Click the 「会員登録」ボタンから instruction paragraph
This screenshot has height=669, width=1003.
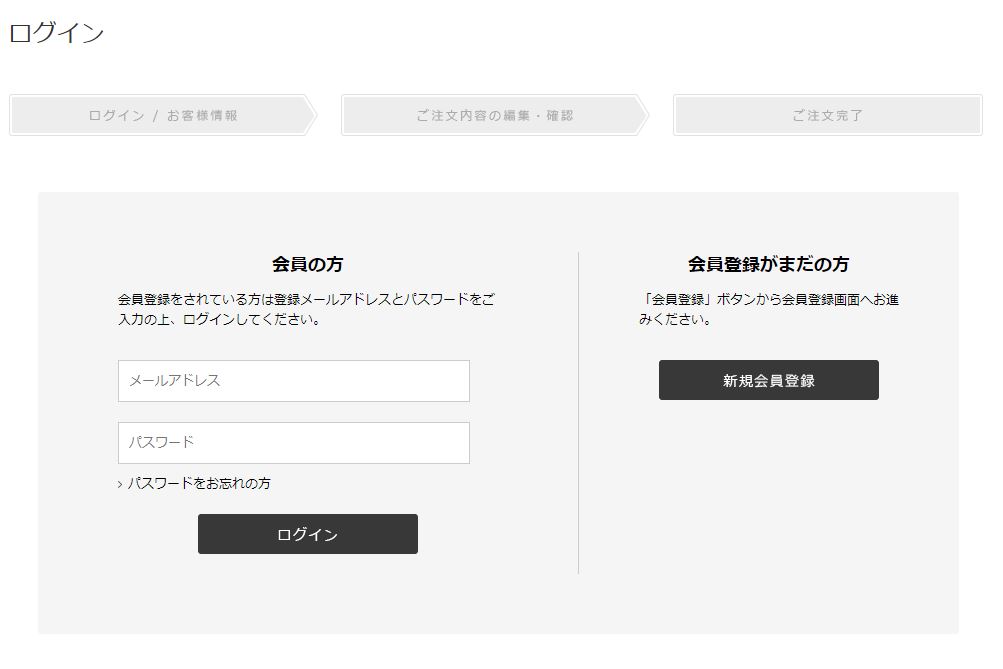coord(768,309)
